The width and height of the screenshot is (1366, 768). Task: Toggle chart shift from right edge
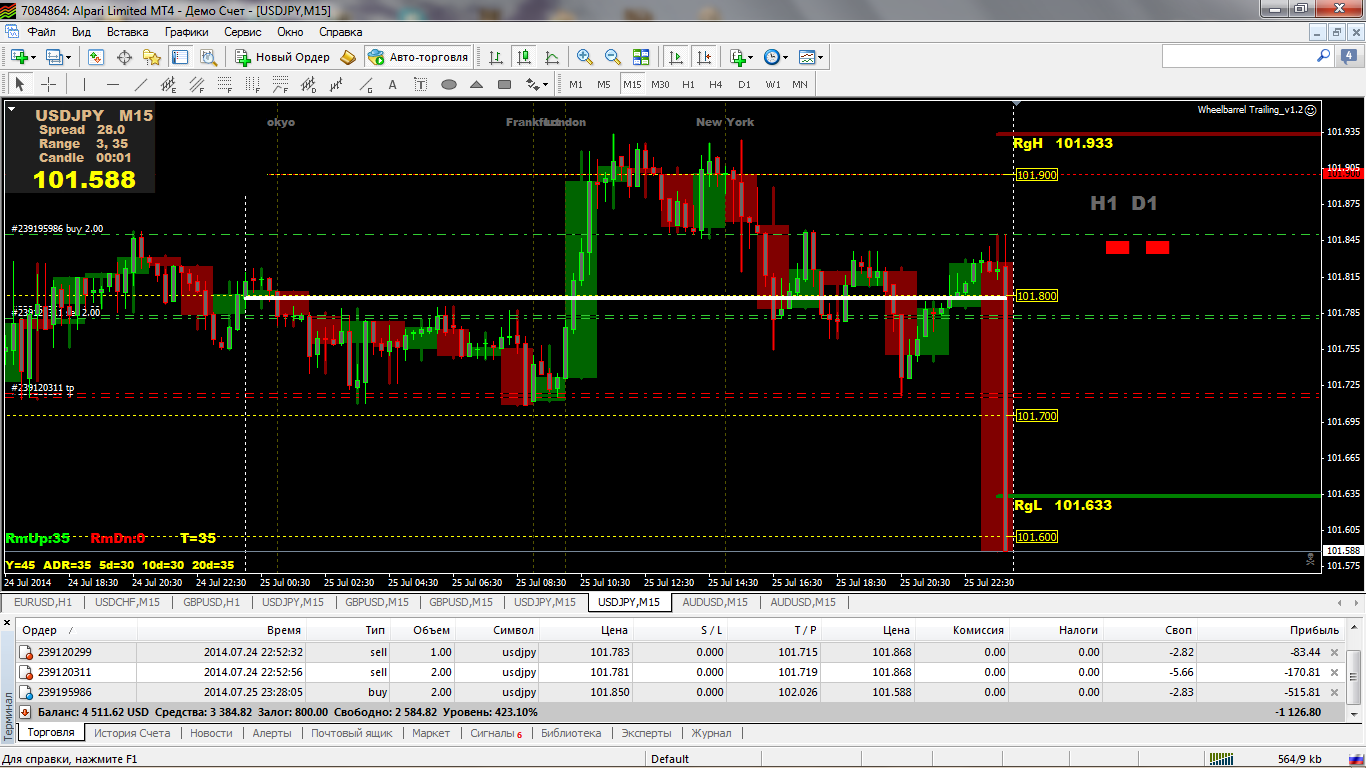(x=704, y=57)
